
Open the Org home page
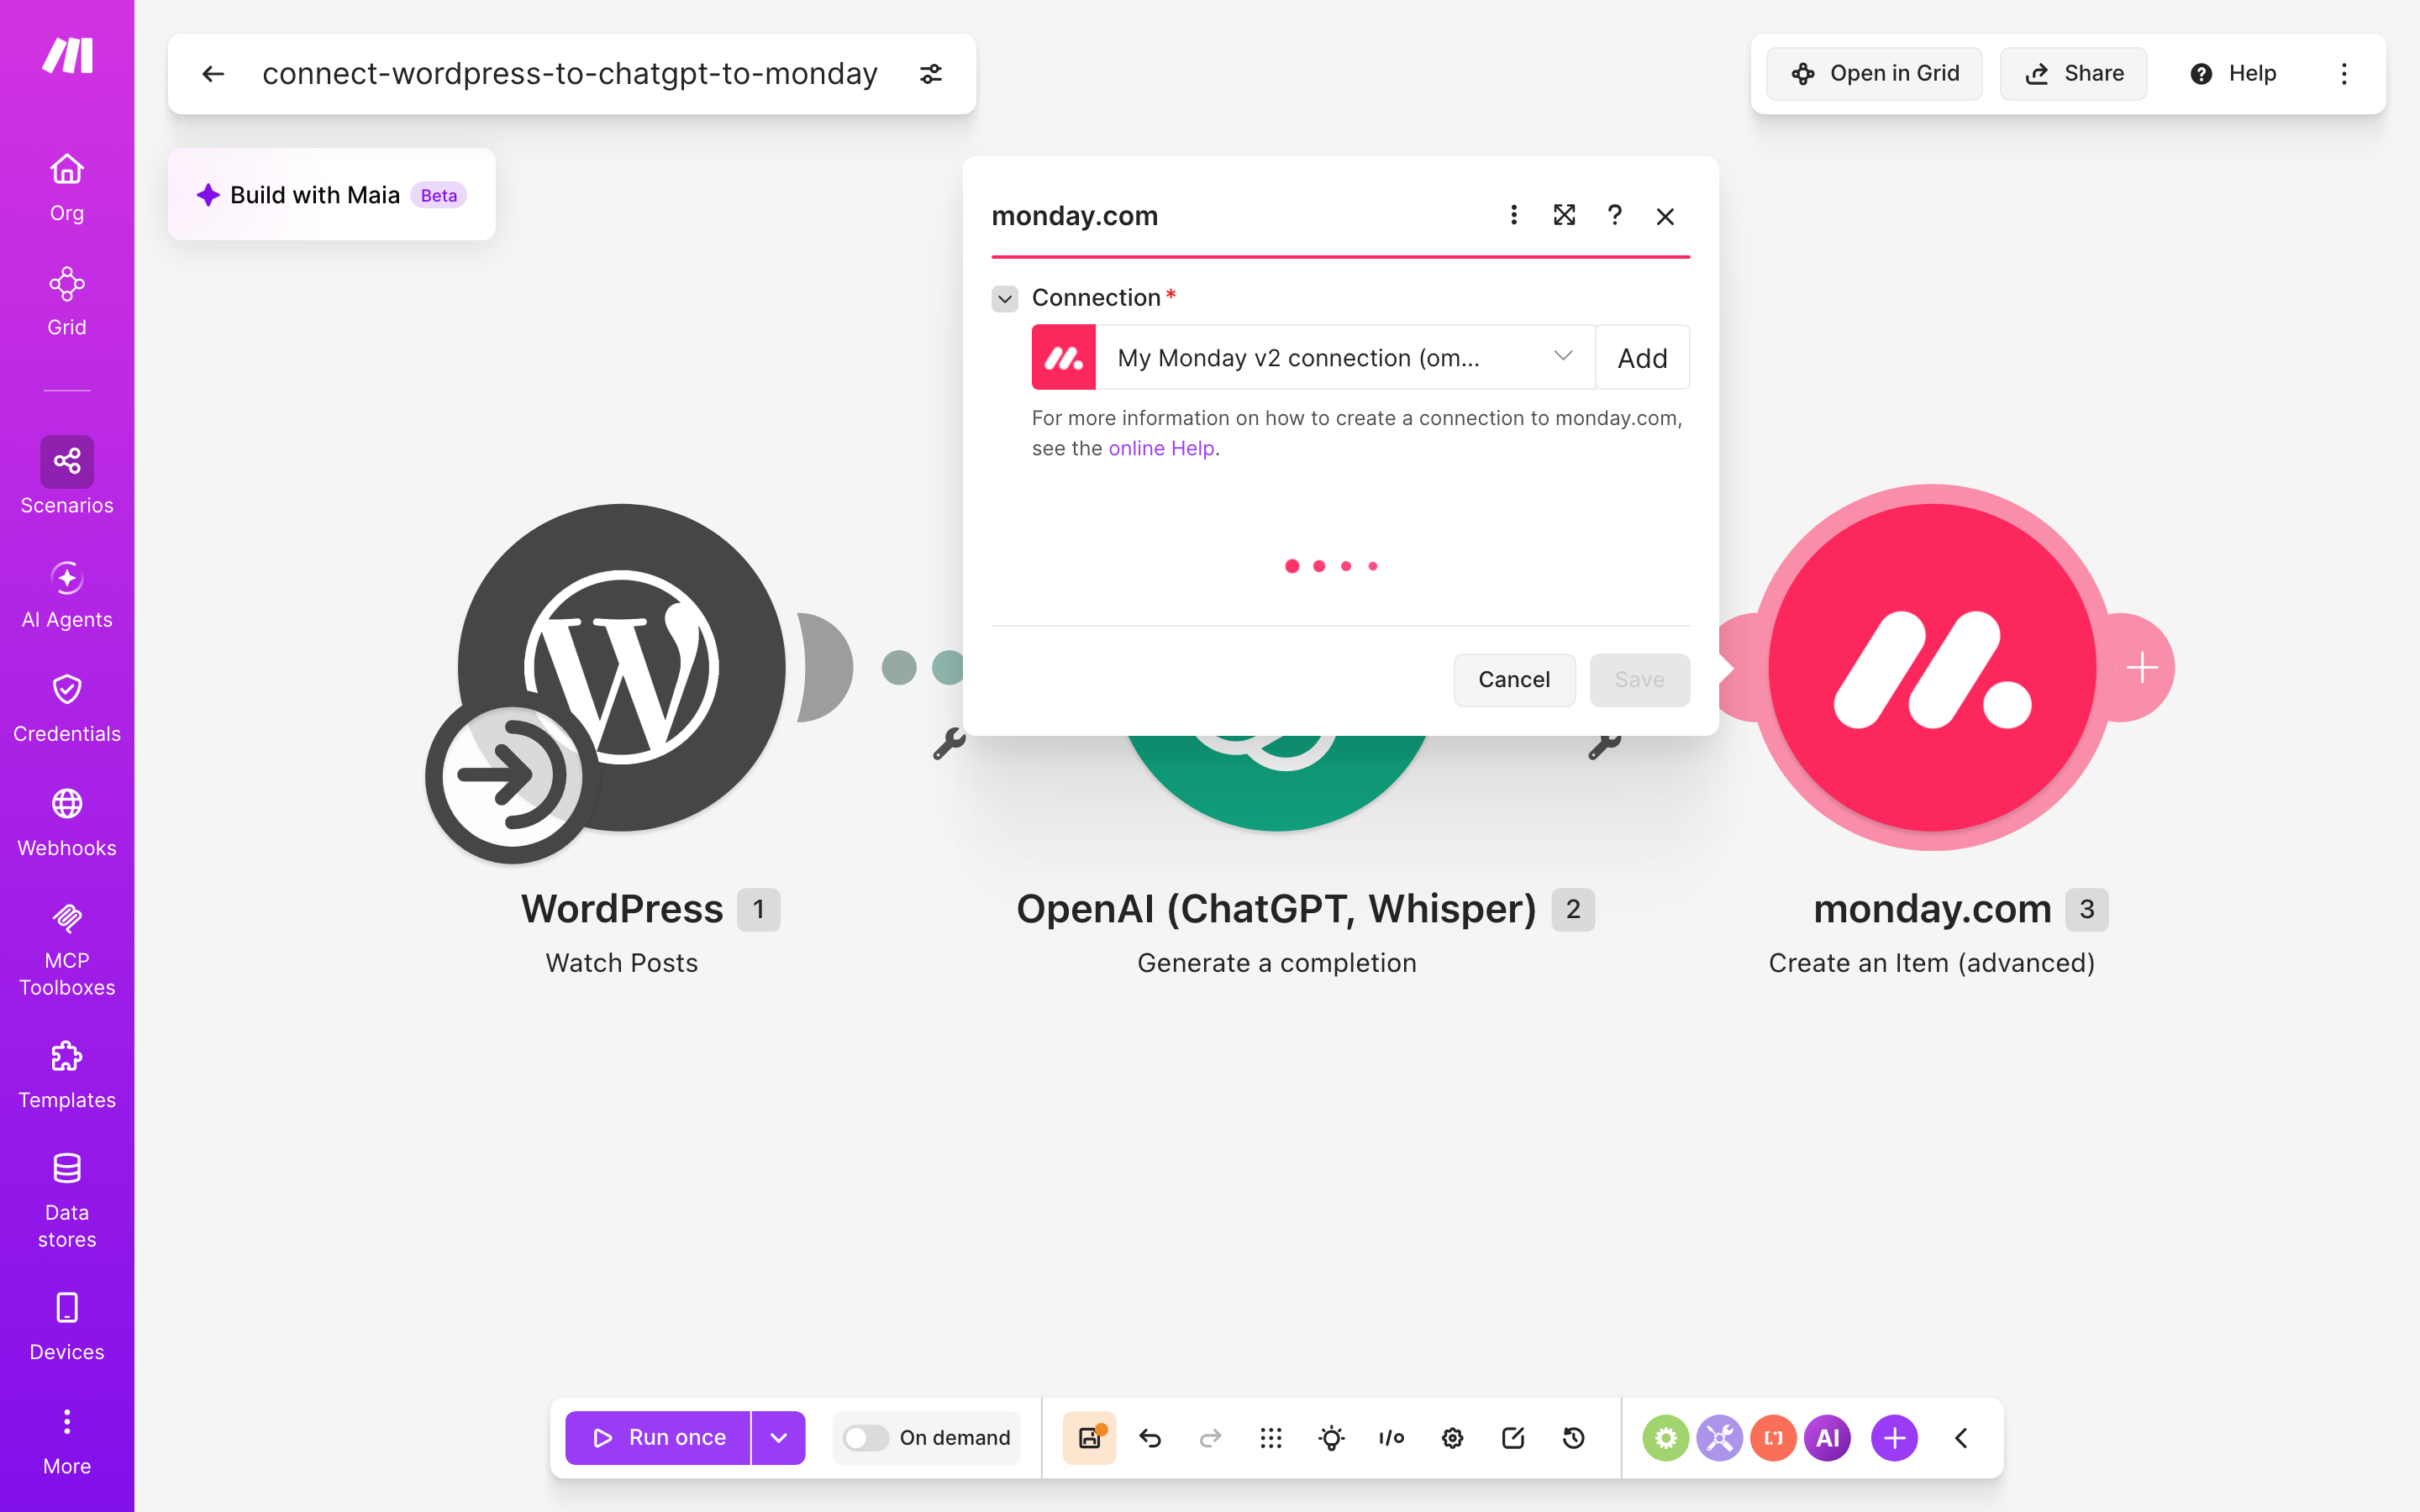(x=67, y=188)
